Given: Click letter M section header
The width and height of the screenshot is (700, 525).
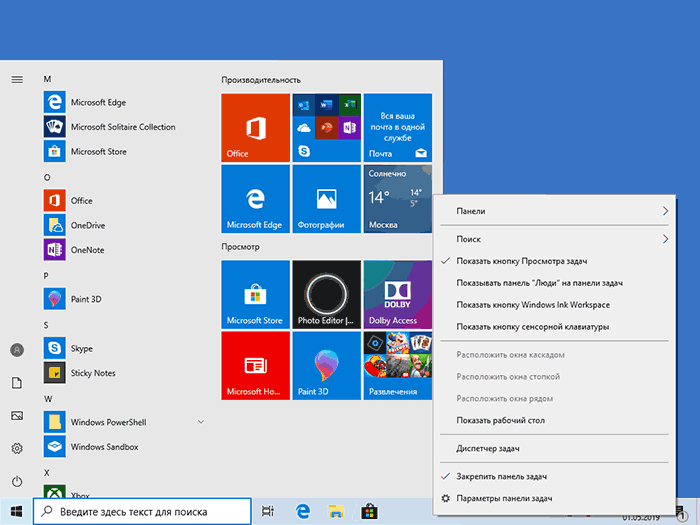Looking at the screenshot, I should [47, 79].
